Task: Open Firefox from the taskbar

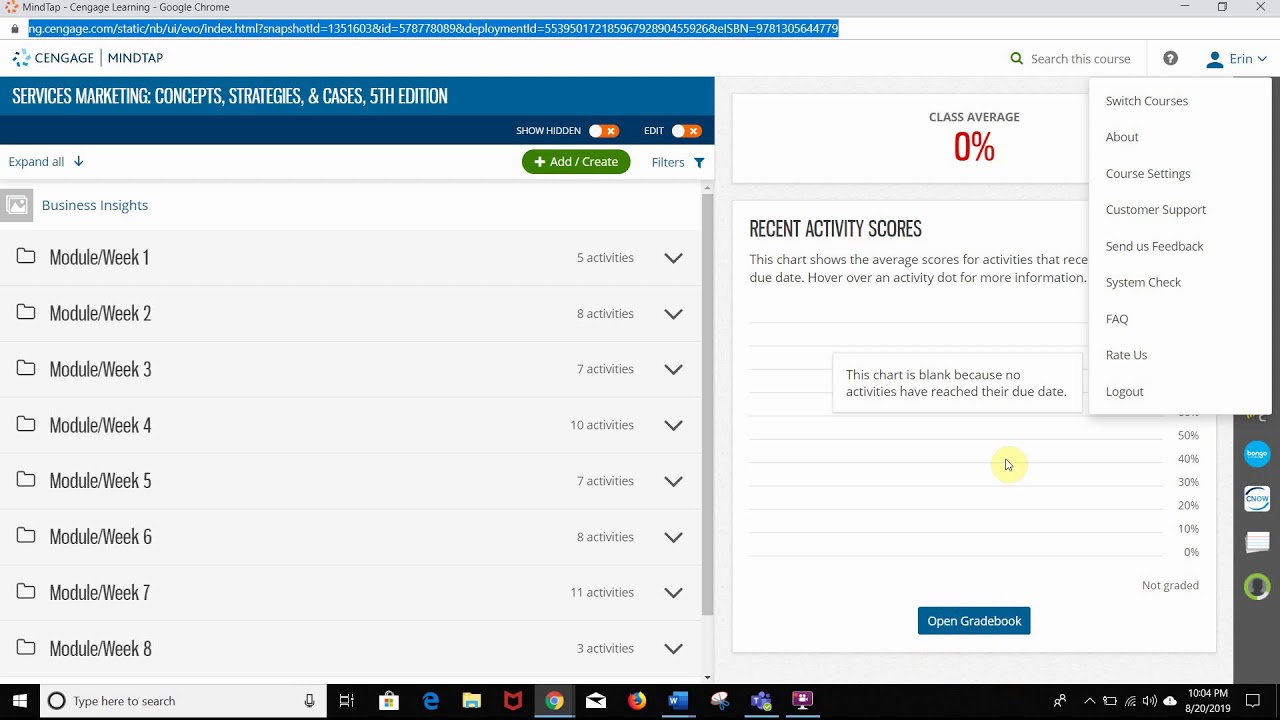Action: [637, 701]
